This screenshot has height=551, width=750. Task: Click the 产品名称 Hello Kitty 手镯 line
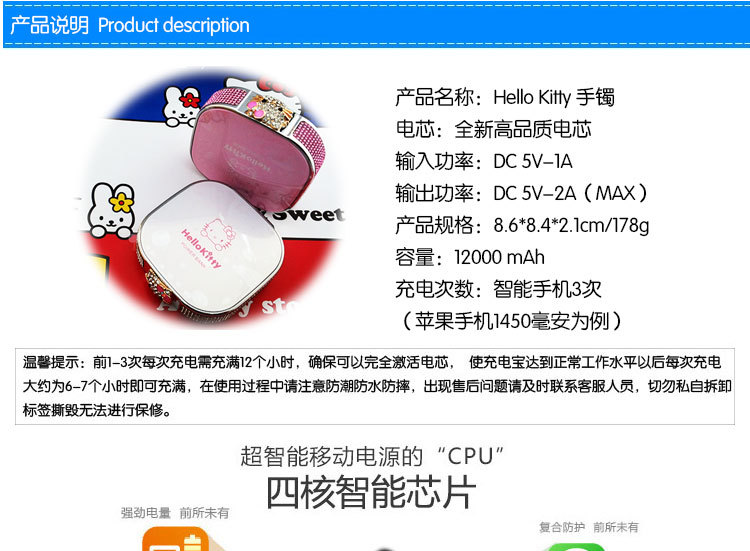505,97
